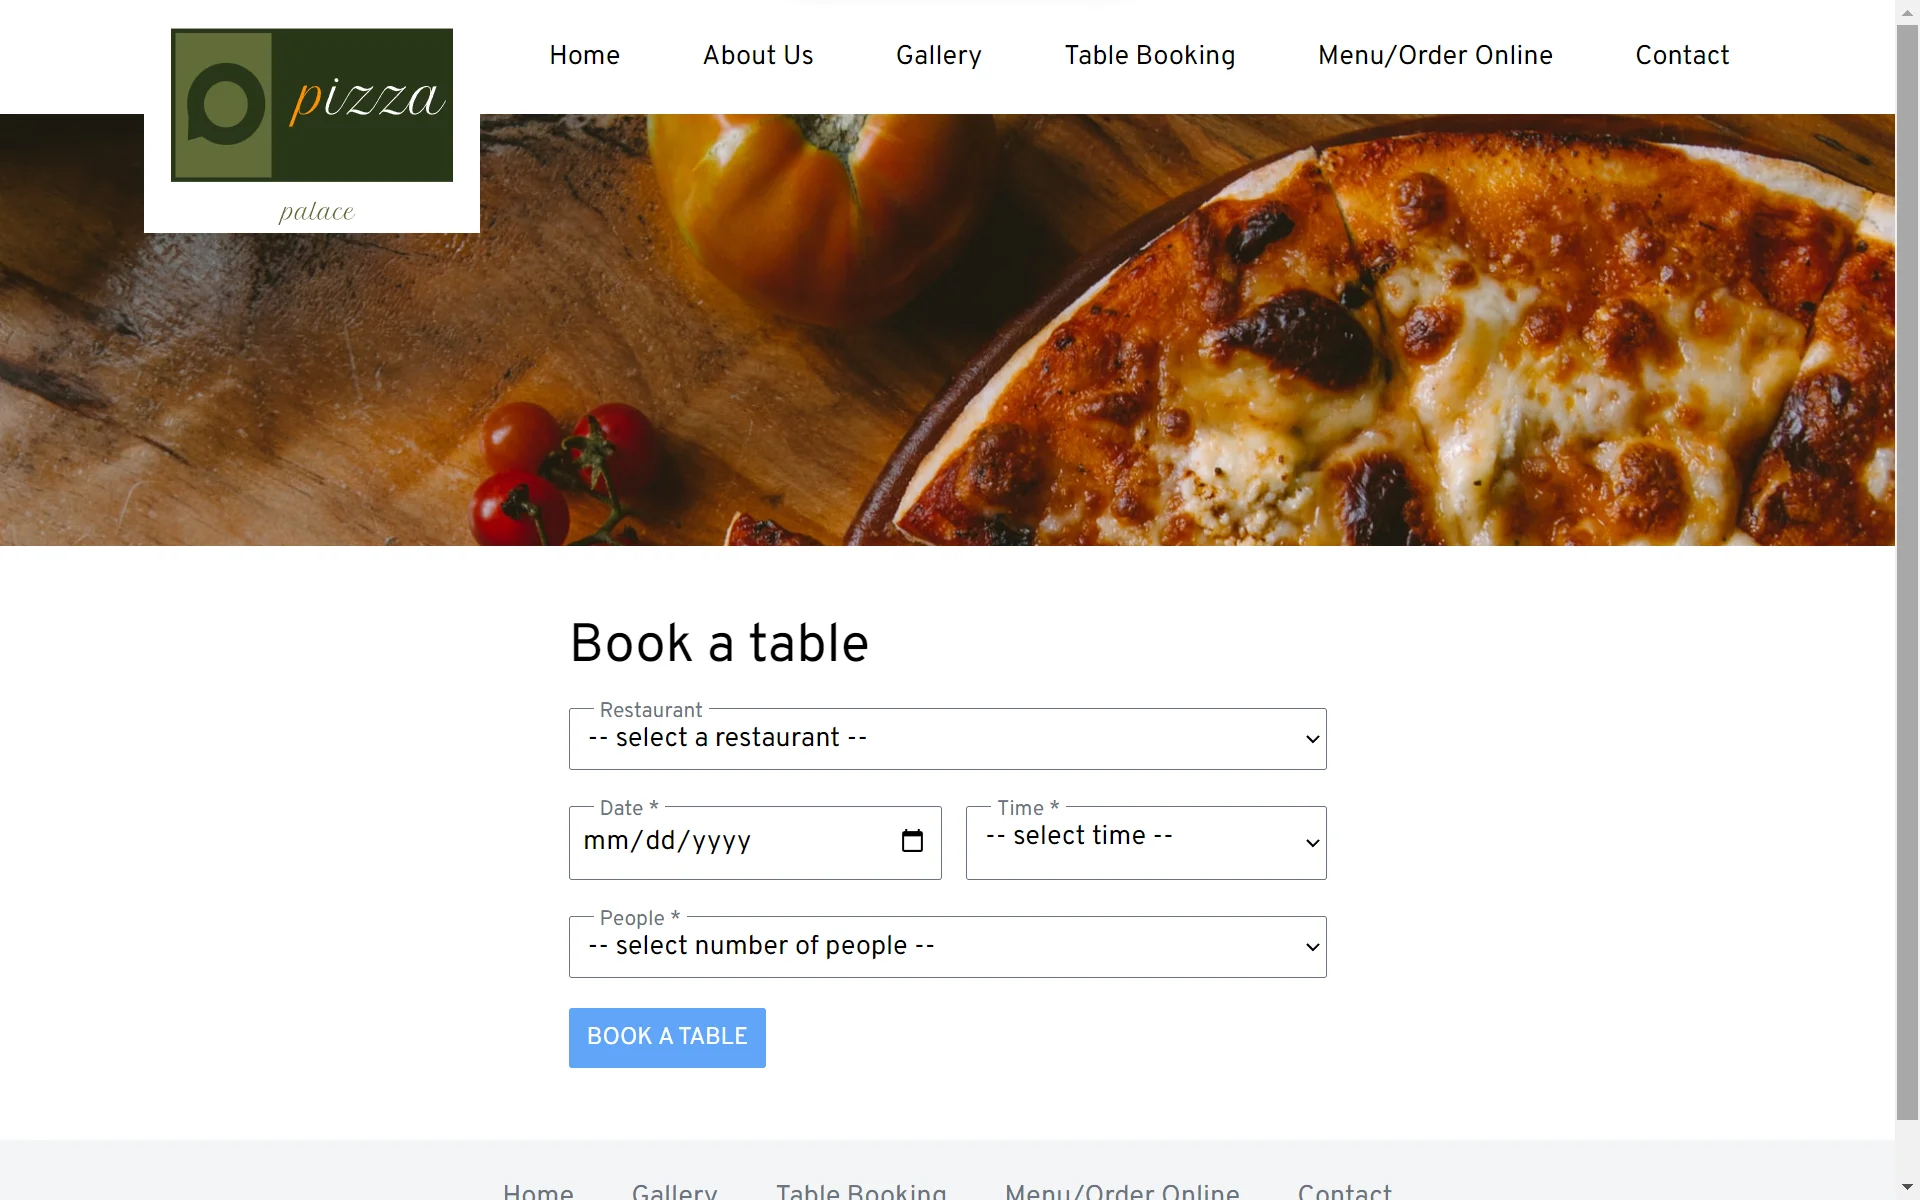The width and height of the screenshot is (1920, 1200).
Task: Click the Book a Table button
Action: point(667,1037)
